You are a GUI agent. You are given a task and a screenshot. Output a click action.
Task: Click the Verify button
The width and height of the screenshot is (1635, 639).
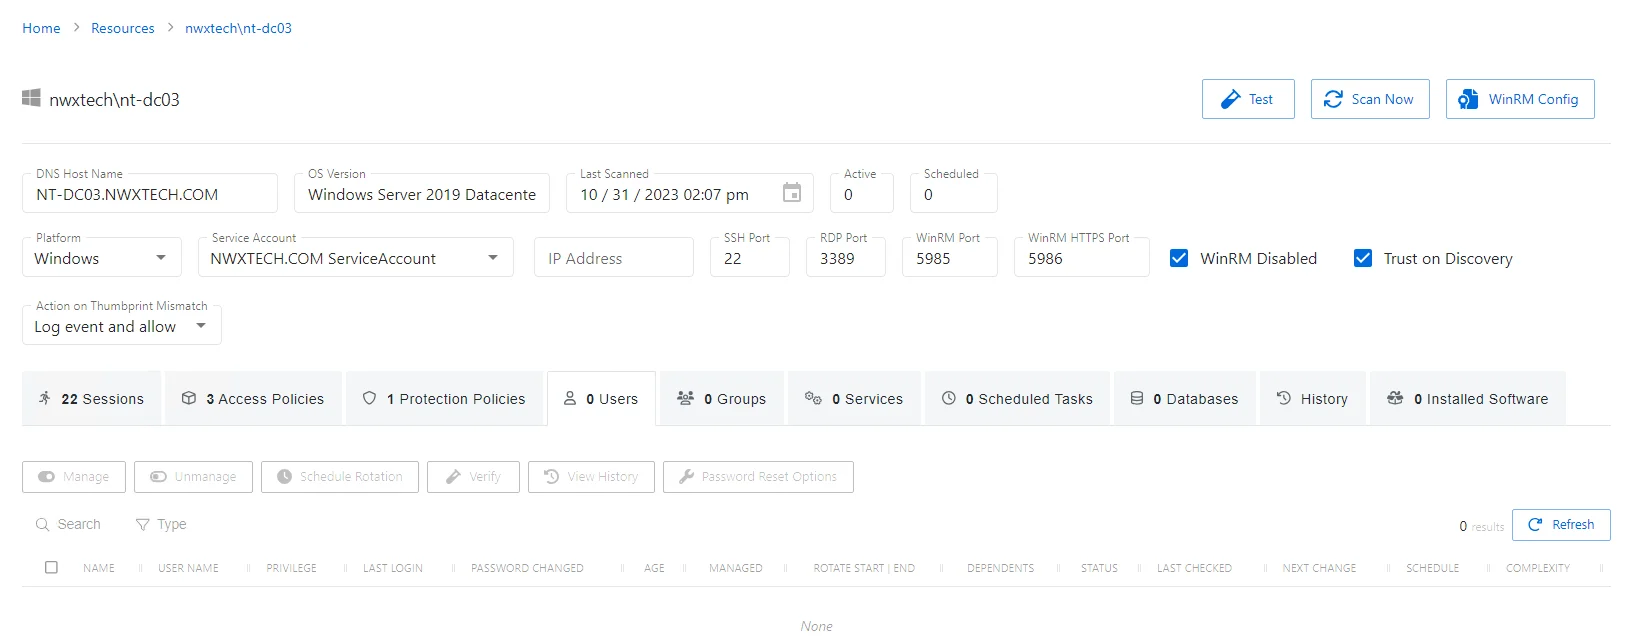pos(473,477)
